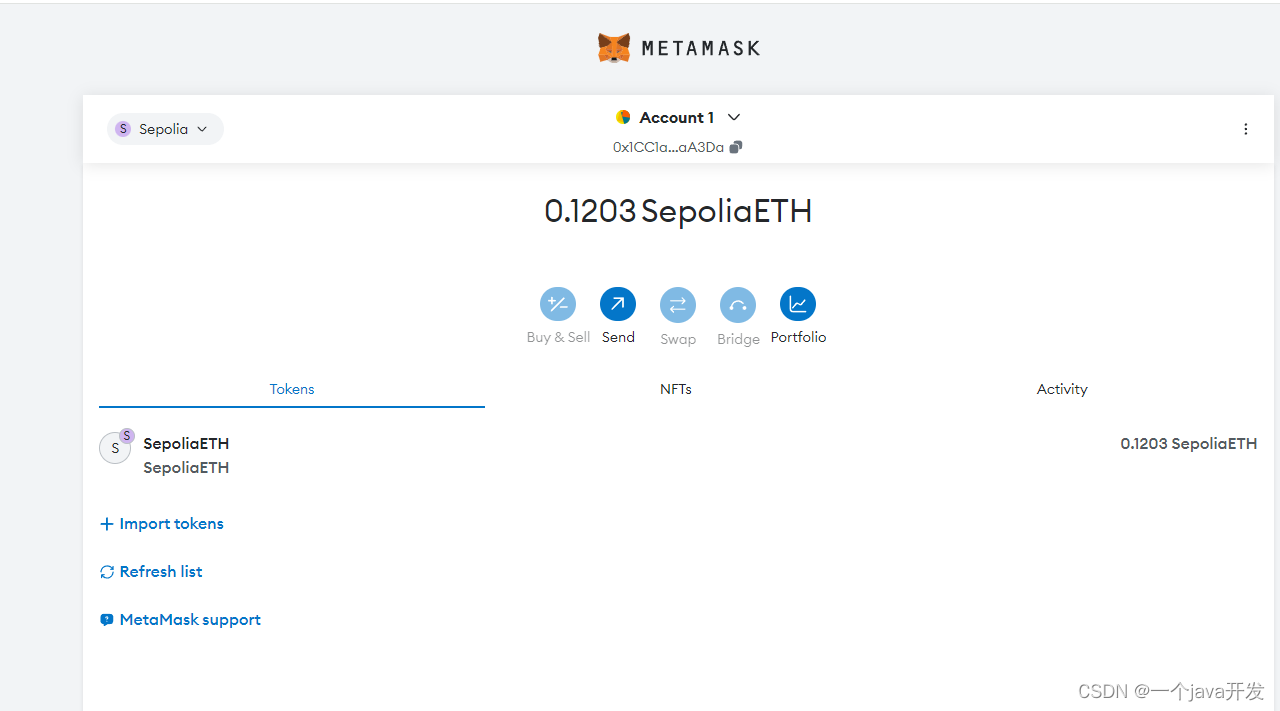The image size is (1280, 711).
Task: Click the Send arrow icon
Action: click(618, 304)
